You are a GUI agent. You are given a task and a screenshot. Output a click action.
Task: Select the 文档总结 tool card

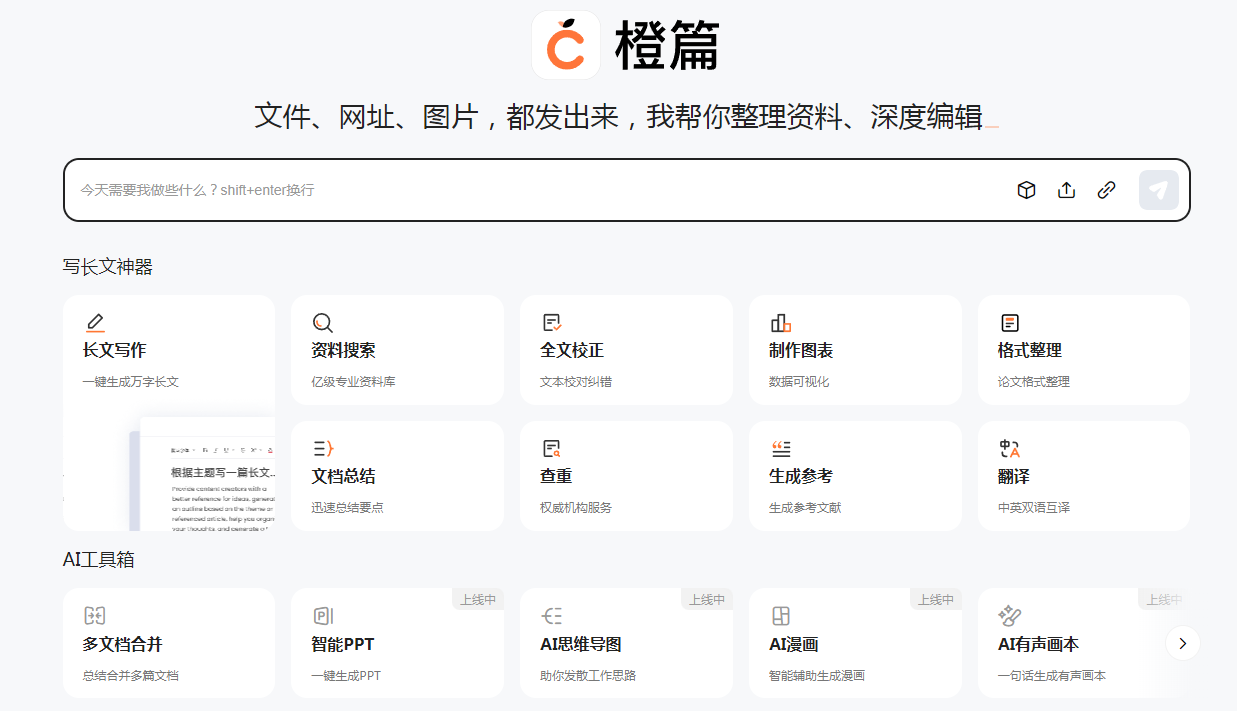coord(396,476)
